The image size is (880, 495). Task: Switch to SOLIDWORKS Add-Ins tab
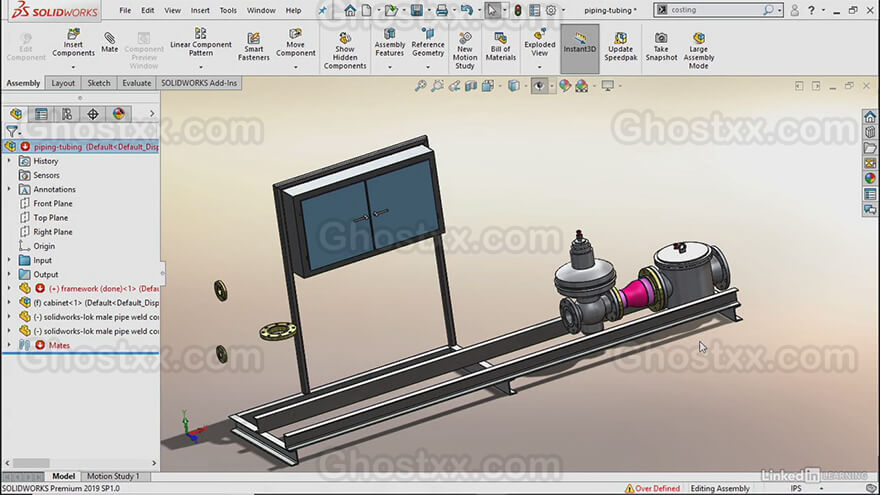click(199, 83)
